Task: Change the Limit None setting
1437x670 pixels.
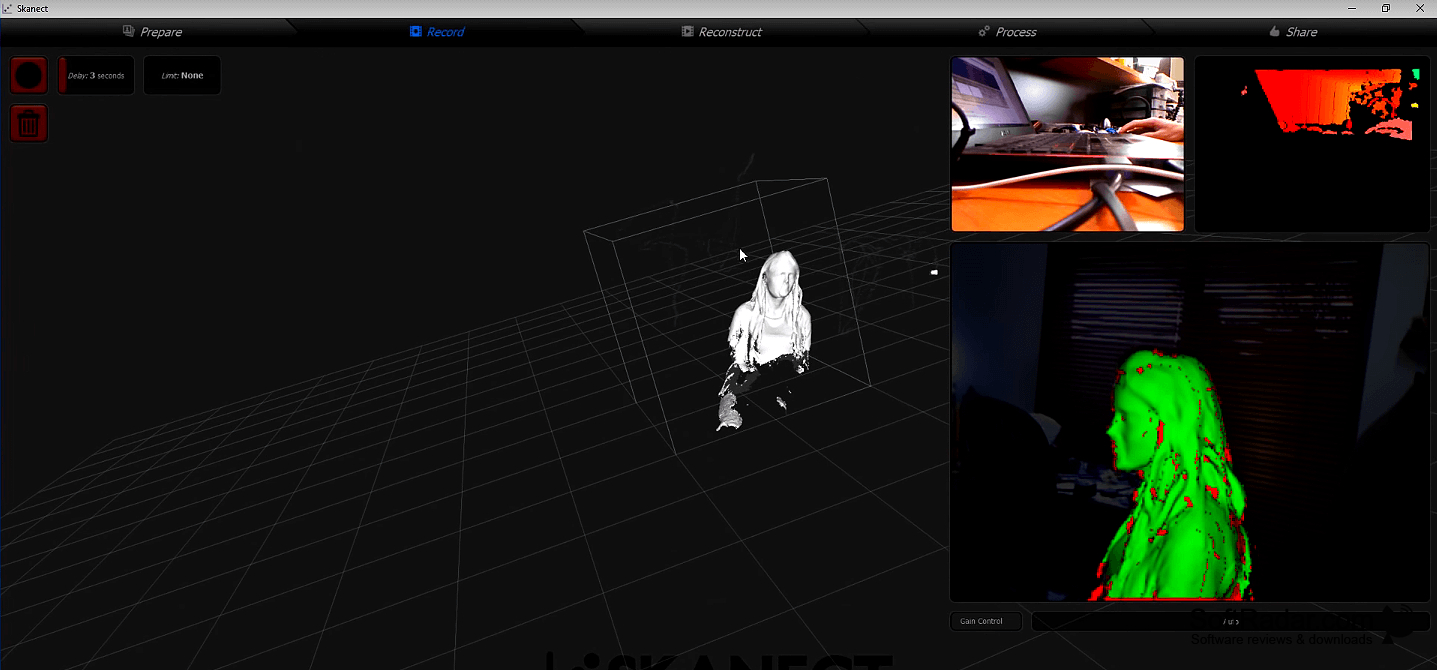Action: 182,76
